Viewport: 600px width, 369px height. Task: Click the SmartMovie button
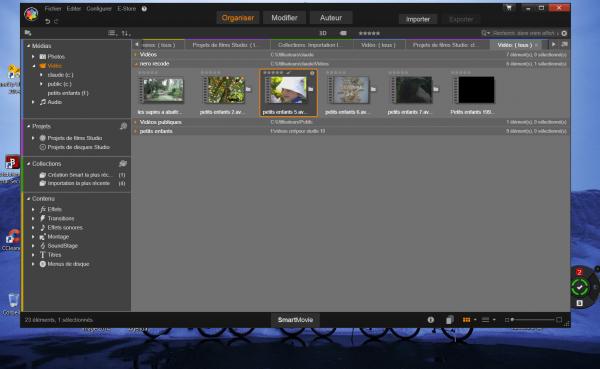point(295,320)
